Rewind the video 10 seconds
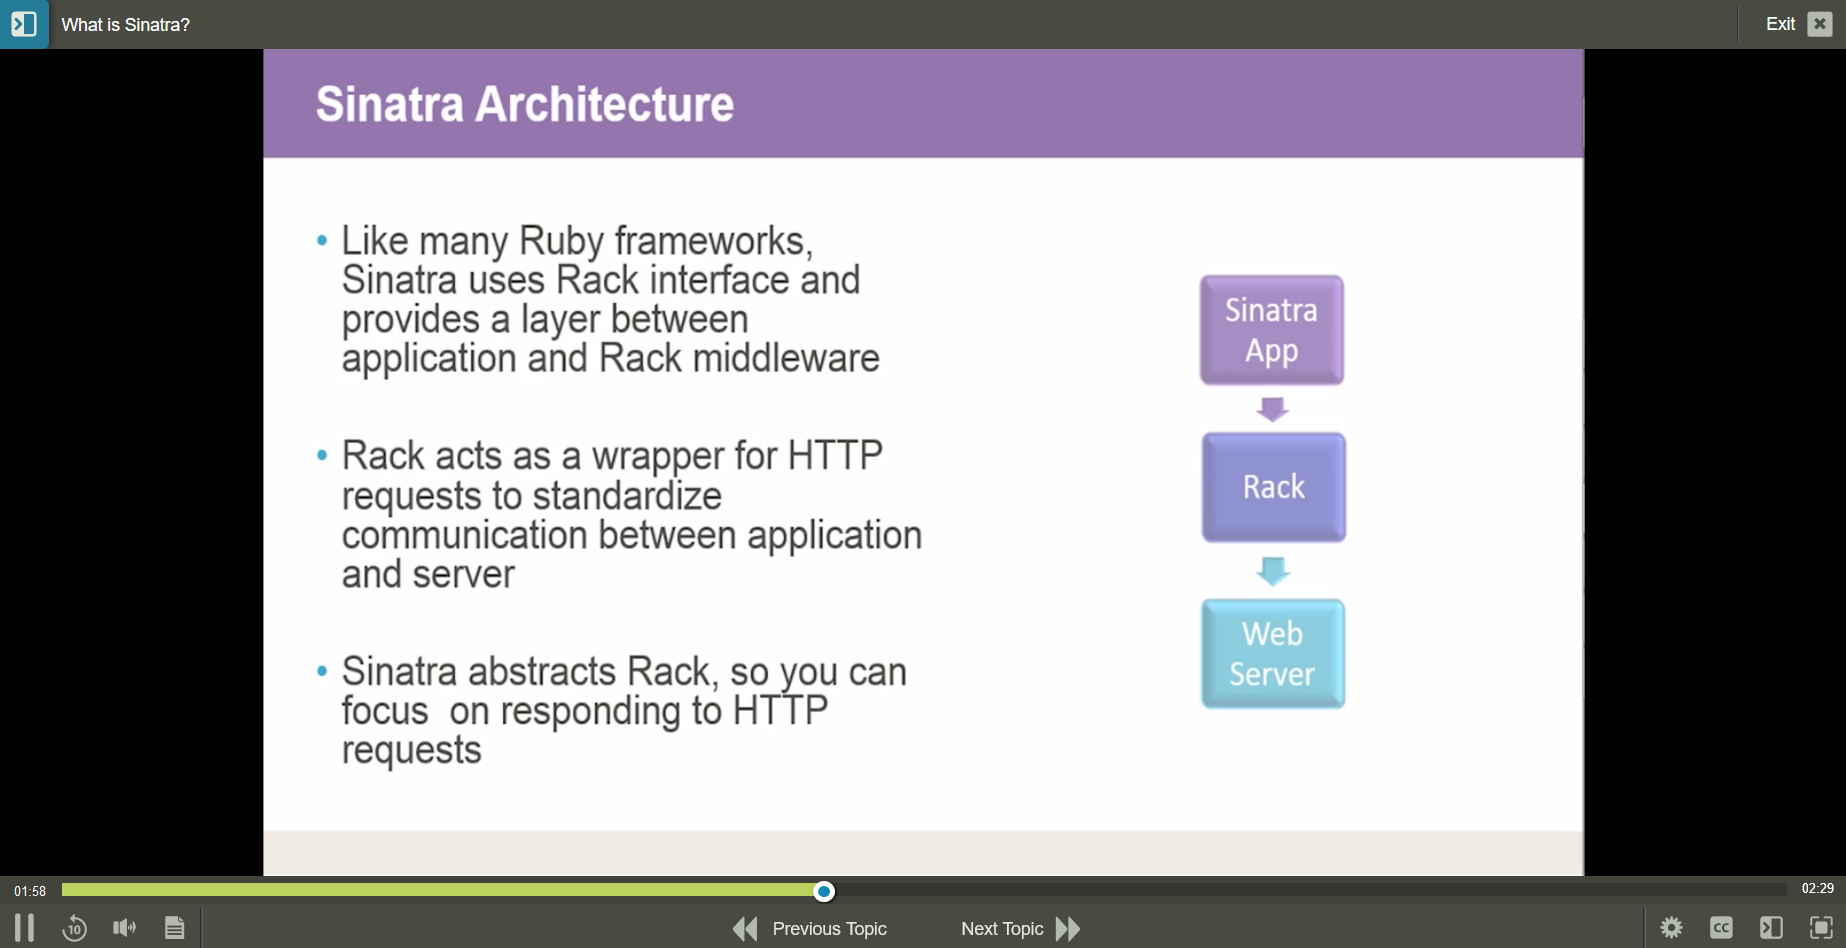1846x948 pixels. click(x=74, y=927)
